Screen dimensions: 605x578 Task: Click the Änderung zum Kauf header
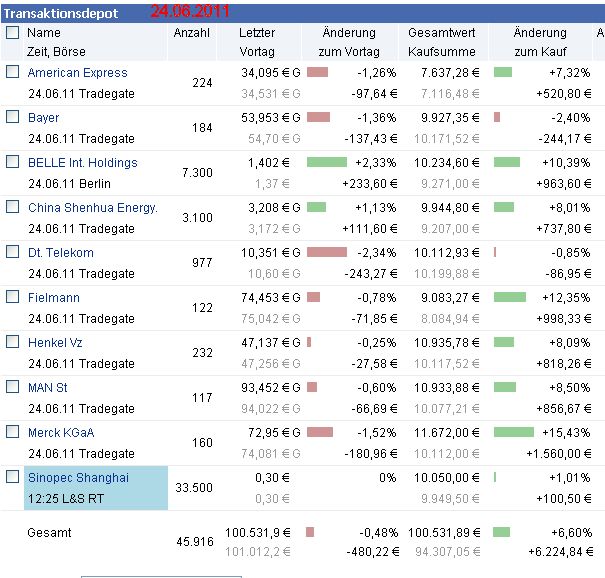coord(540,42)
